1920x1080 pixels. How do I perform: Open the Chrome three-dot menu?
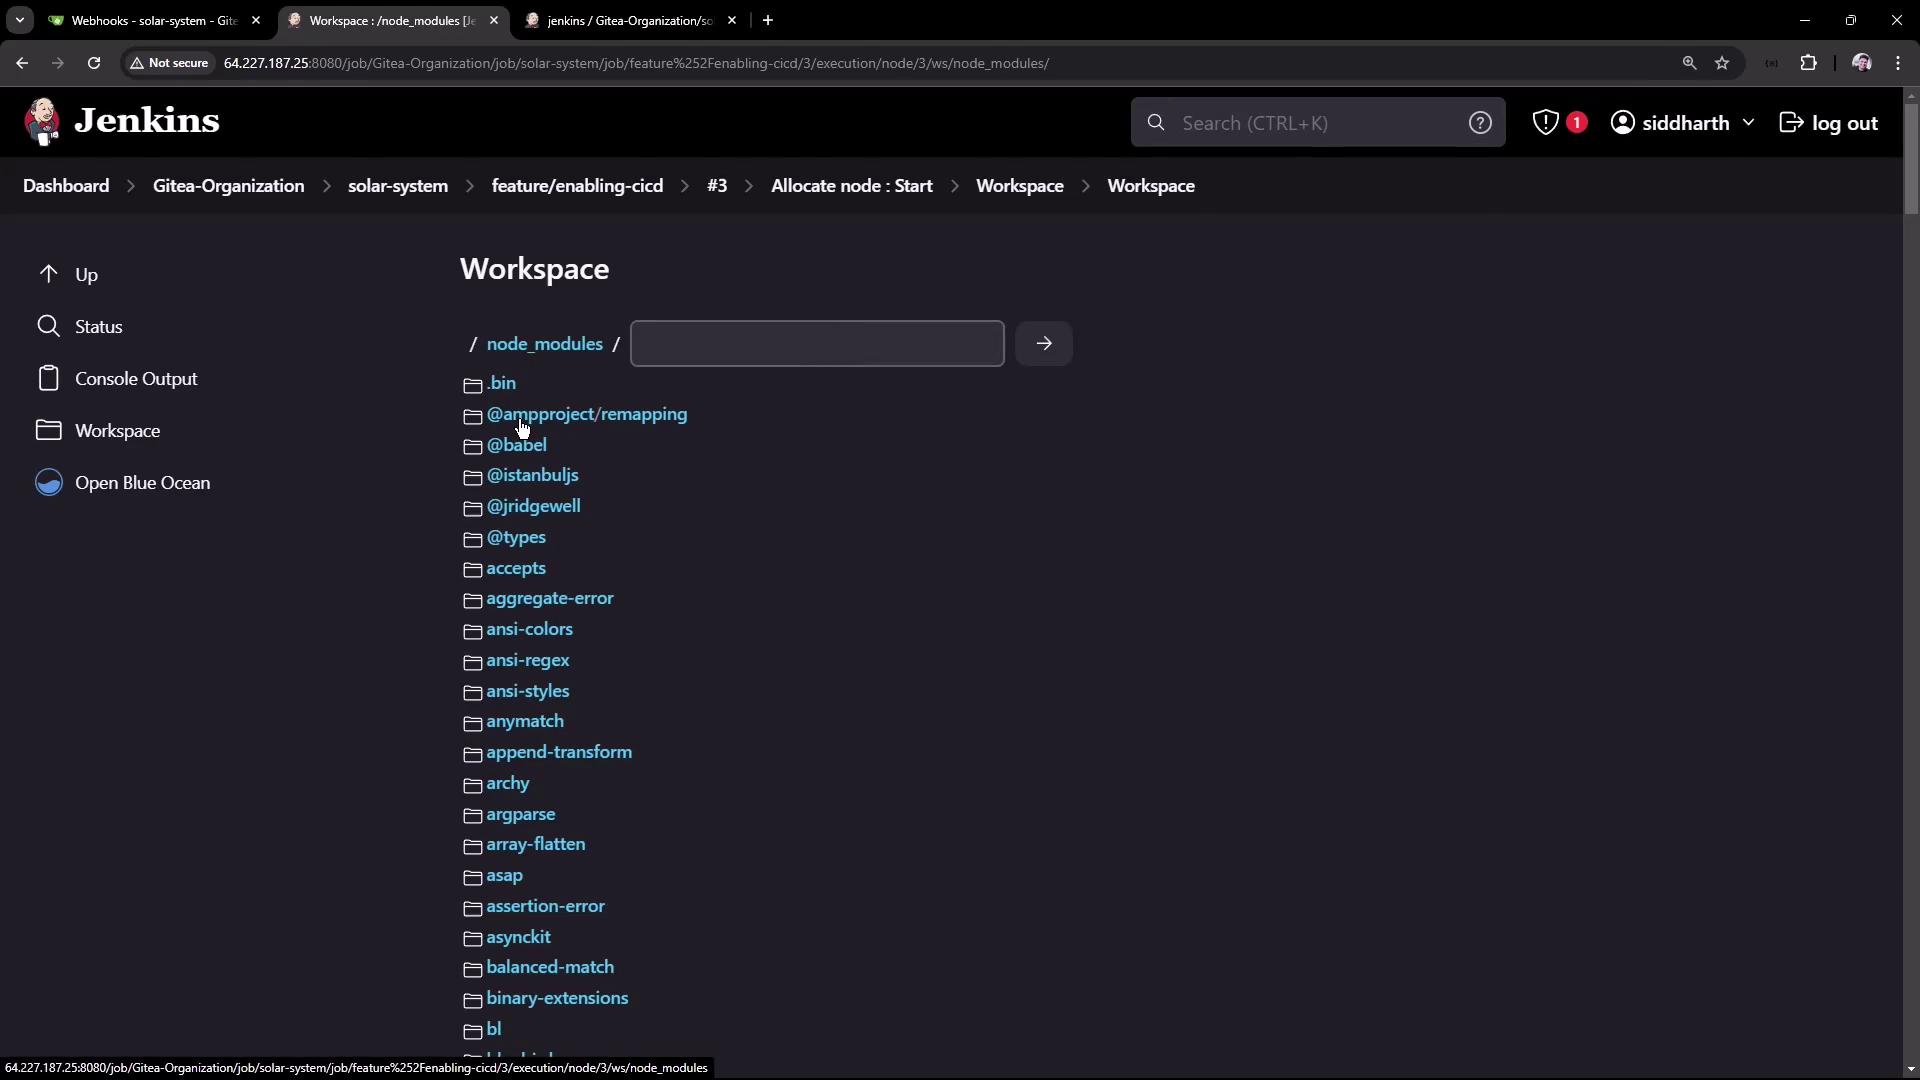point(1898,63)
